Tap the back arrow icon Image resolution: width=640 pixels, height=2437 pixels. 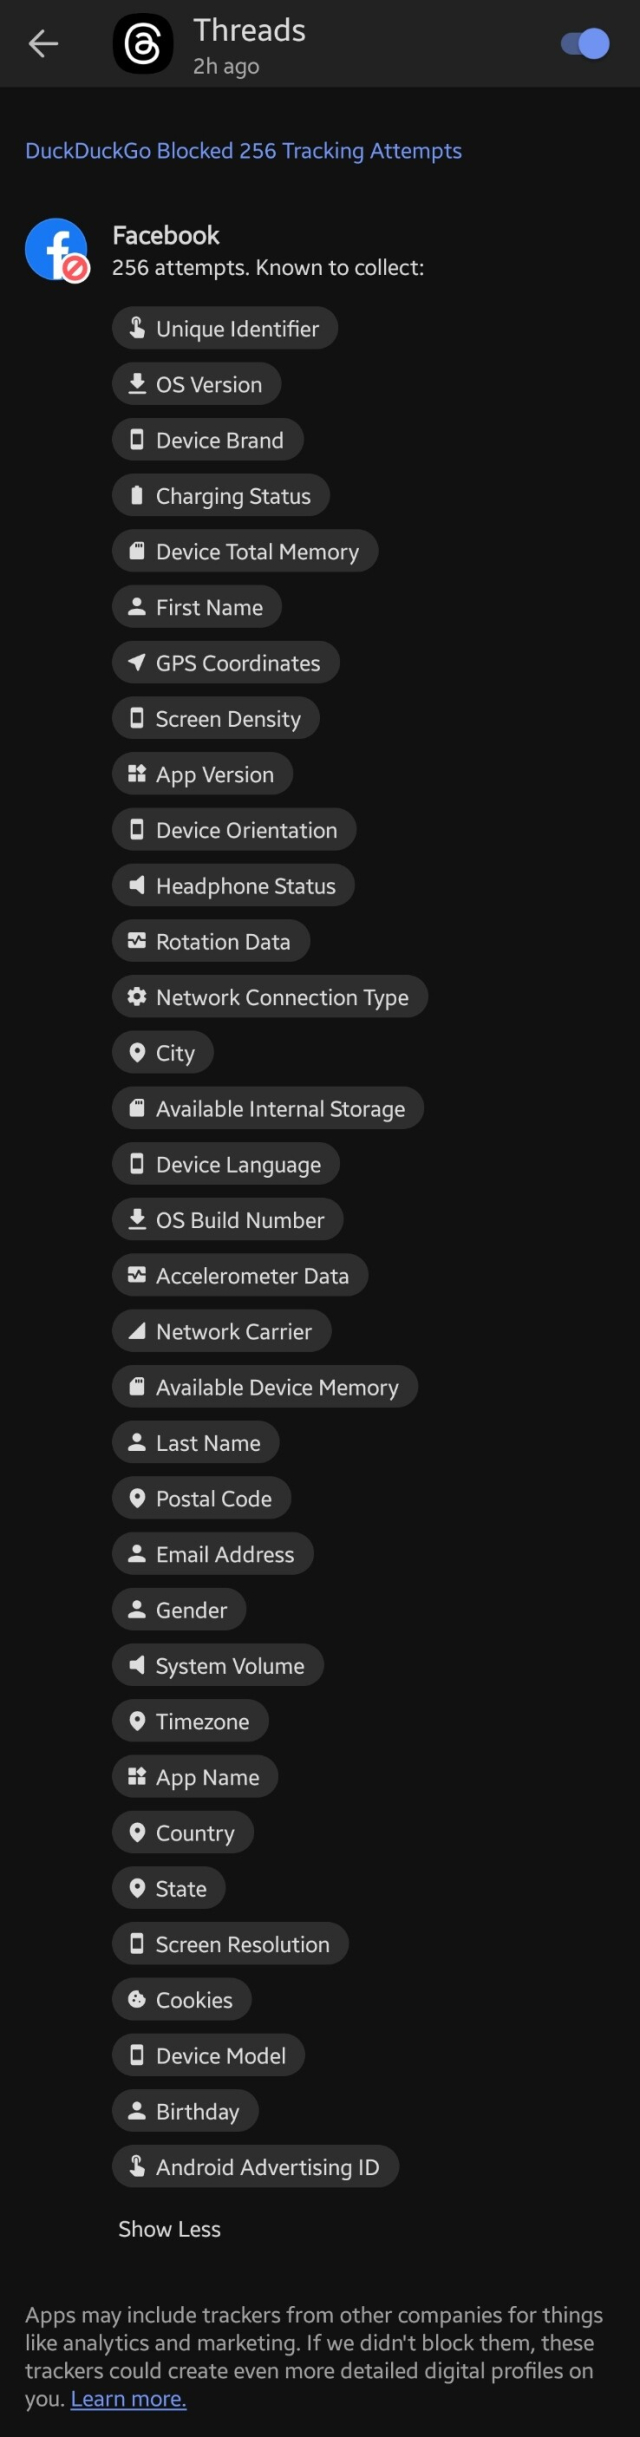coord(43,43)
